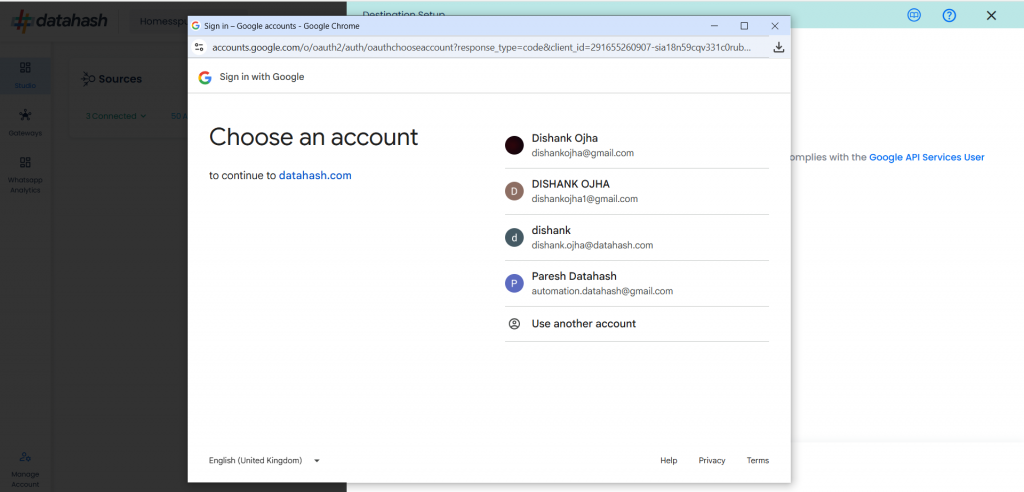Image resolution: width=1024 pixels, height=492 pixels.
Task: Expand the 3 Connected dropdown
Action: (116, 116)
